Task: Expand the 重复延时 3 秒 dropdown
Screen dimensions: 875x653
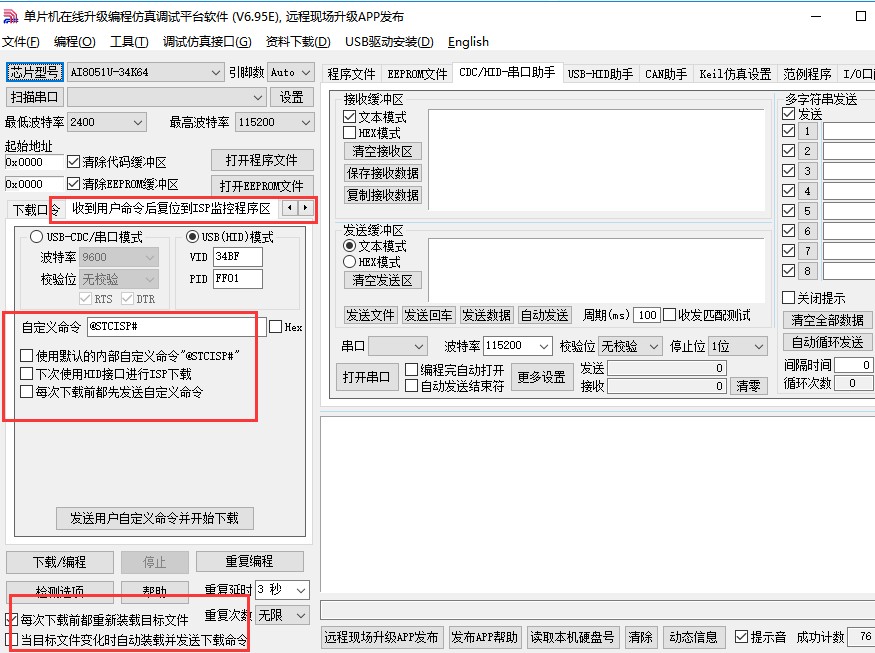Action: 301,589
